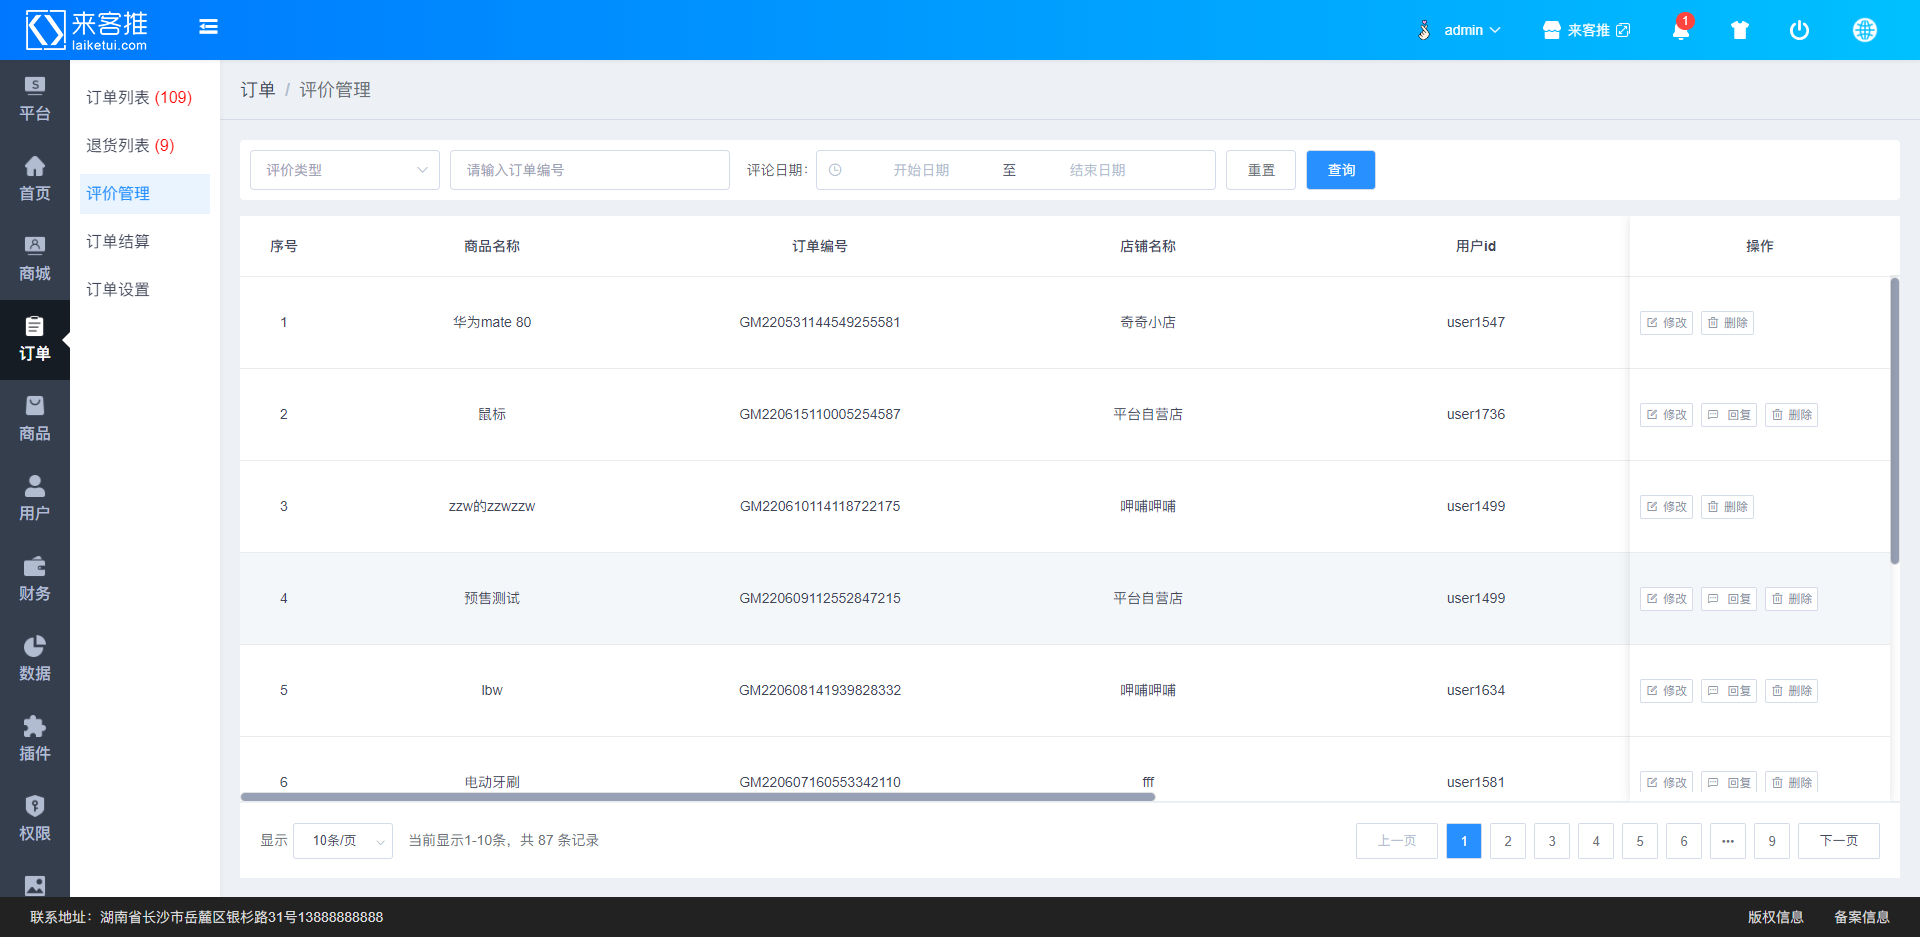
Task: Go to page 6
Action: click(1684, 841)
